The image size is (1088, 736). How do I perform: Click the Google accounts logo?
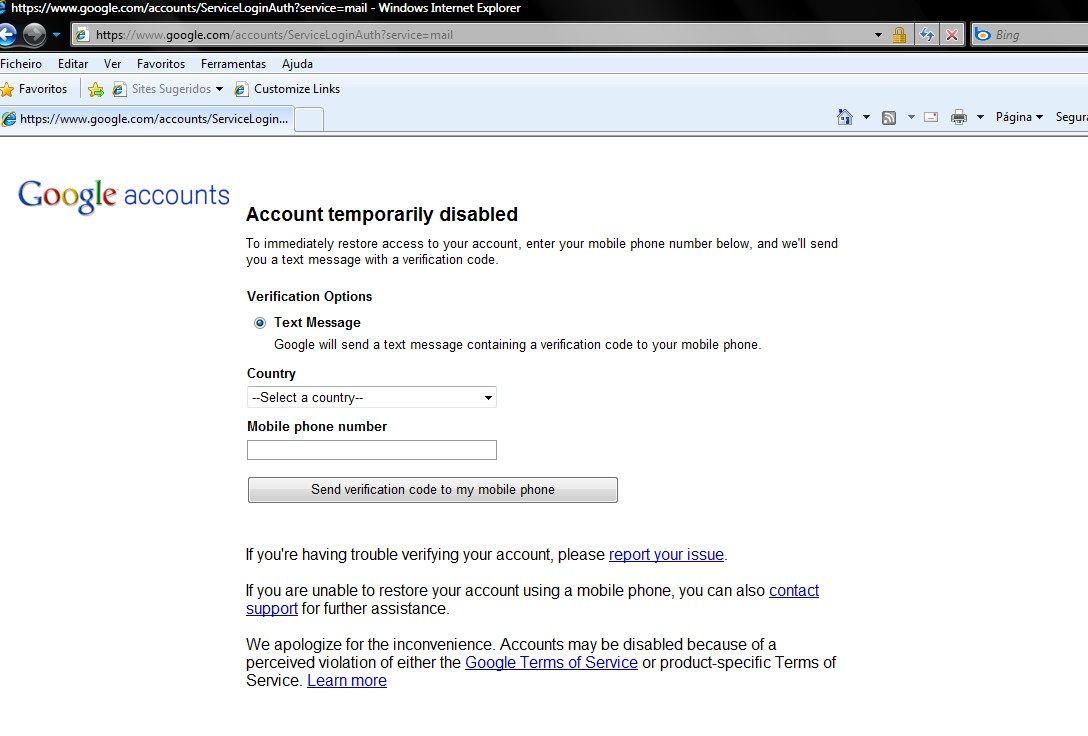(x=124, y=196)
